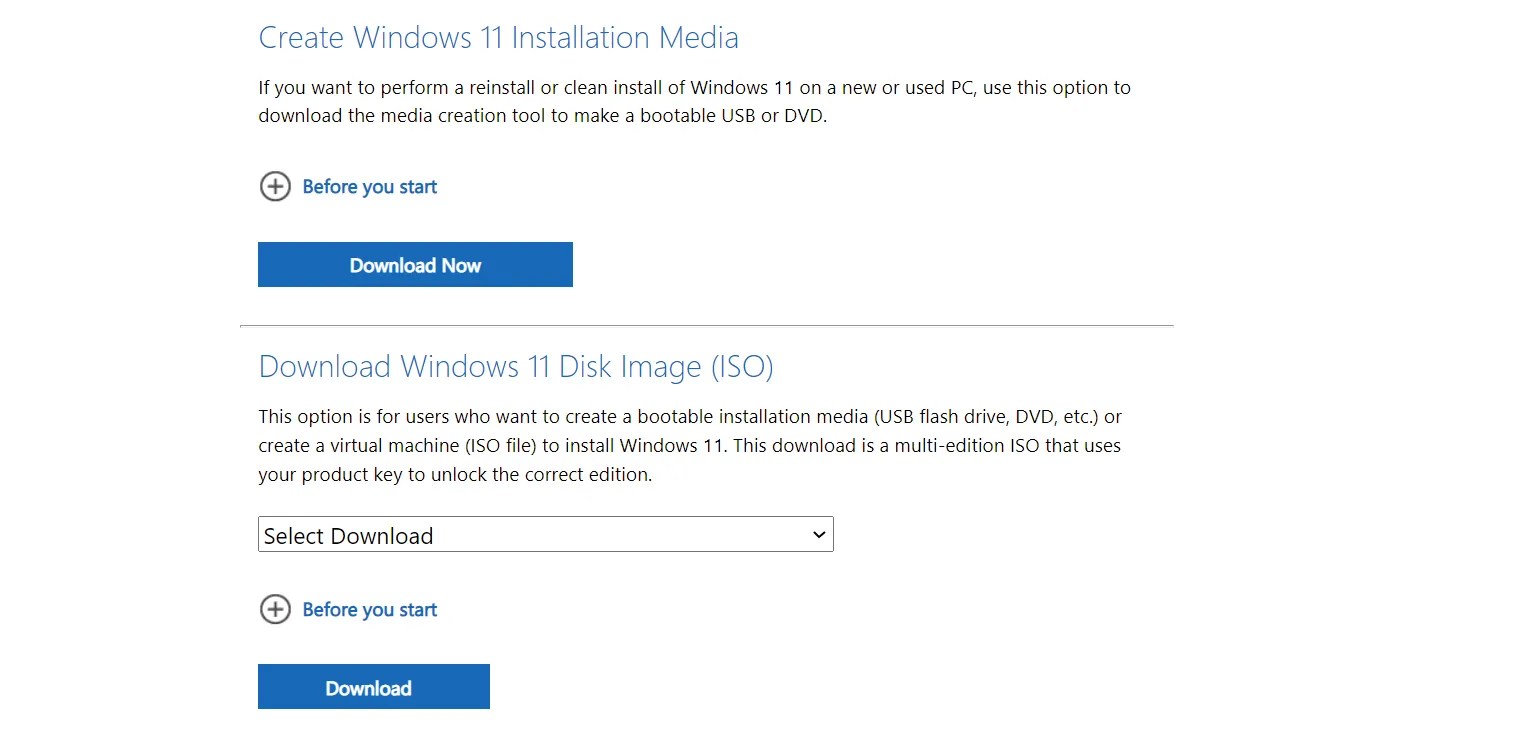Select the Download Windows 11 Disk Image heading

[515, 366]
